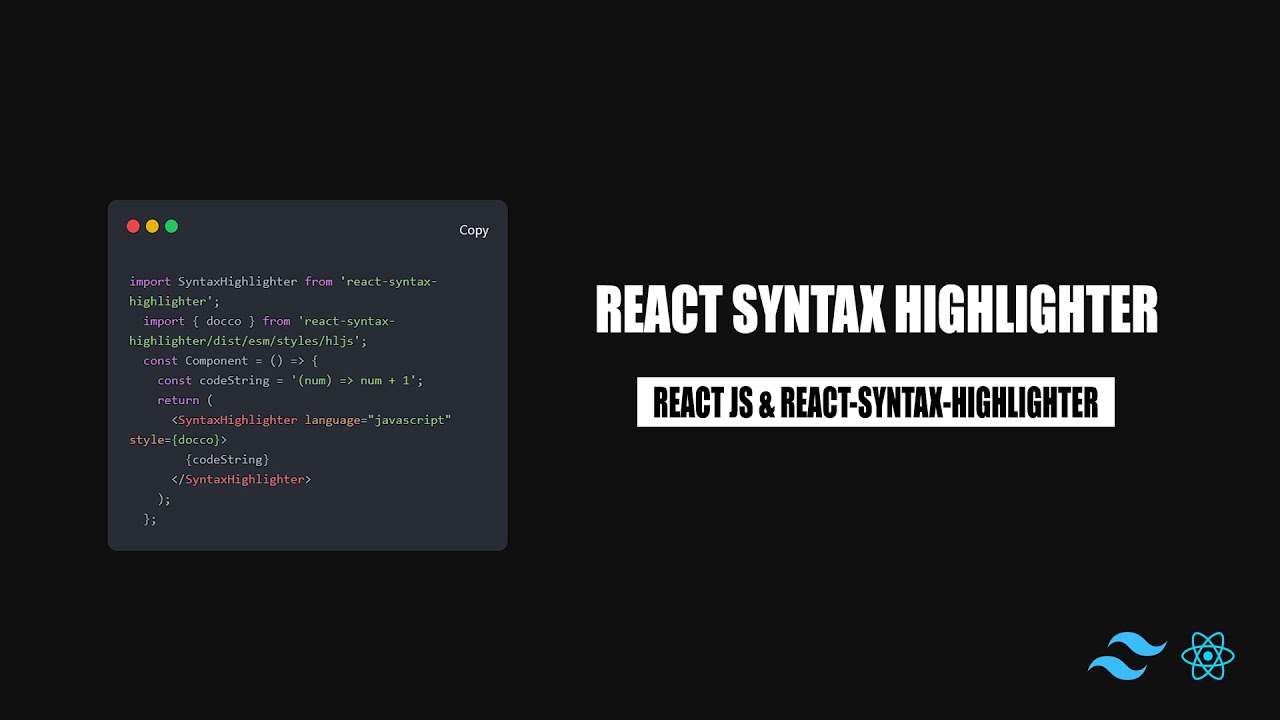Click the closing '</SyntaxHighlighter>' tag line

point(241,479)
